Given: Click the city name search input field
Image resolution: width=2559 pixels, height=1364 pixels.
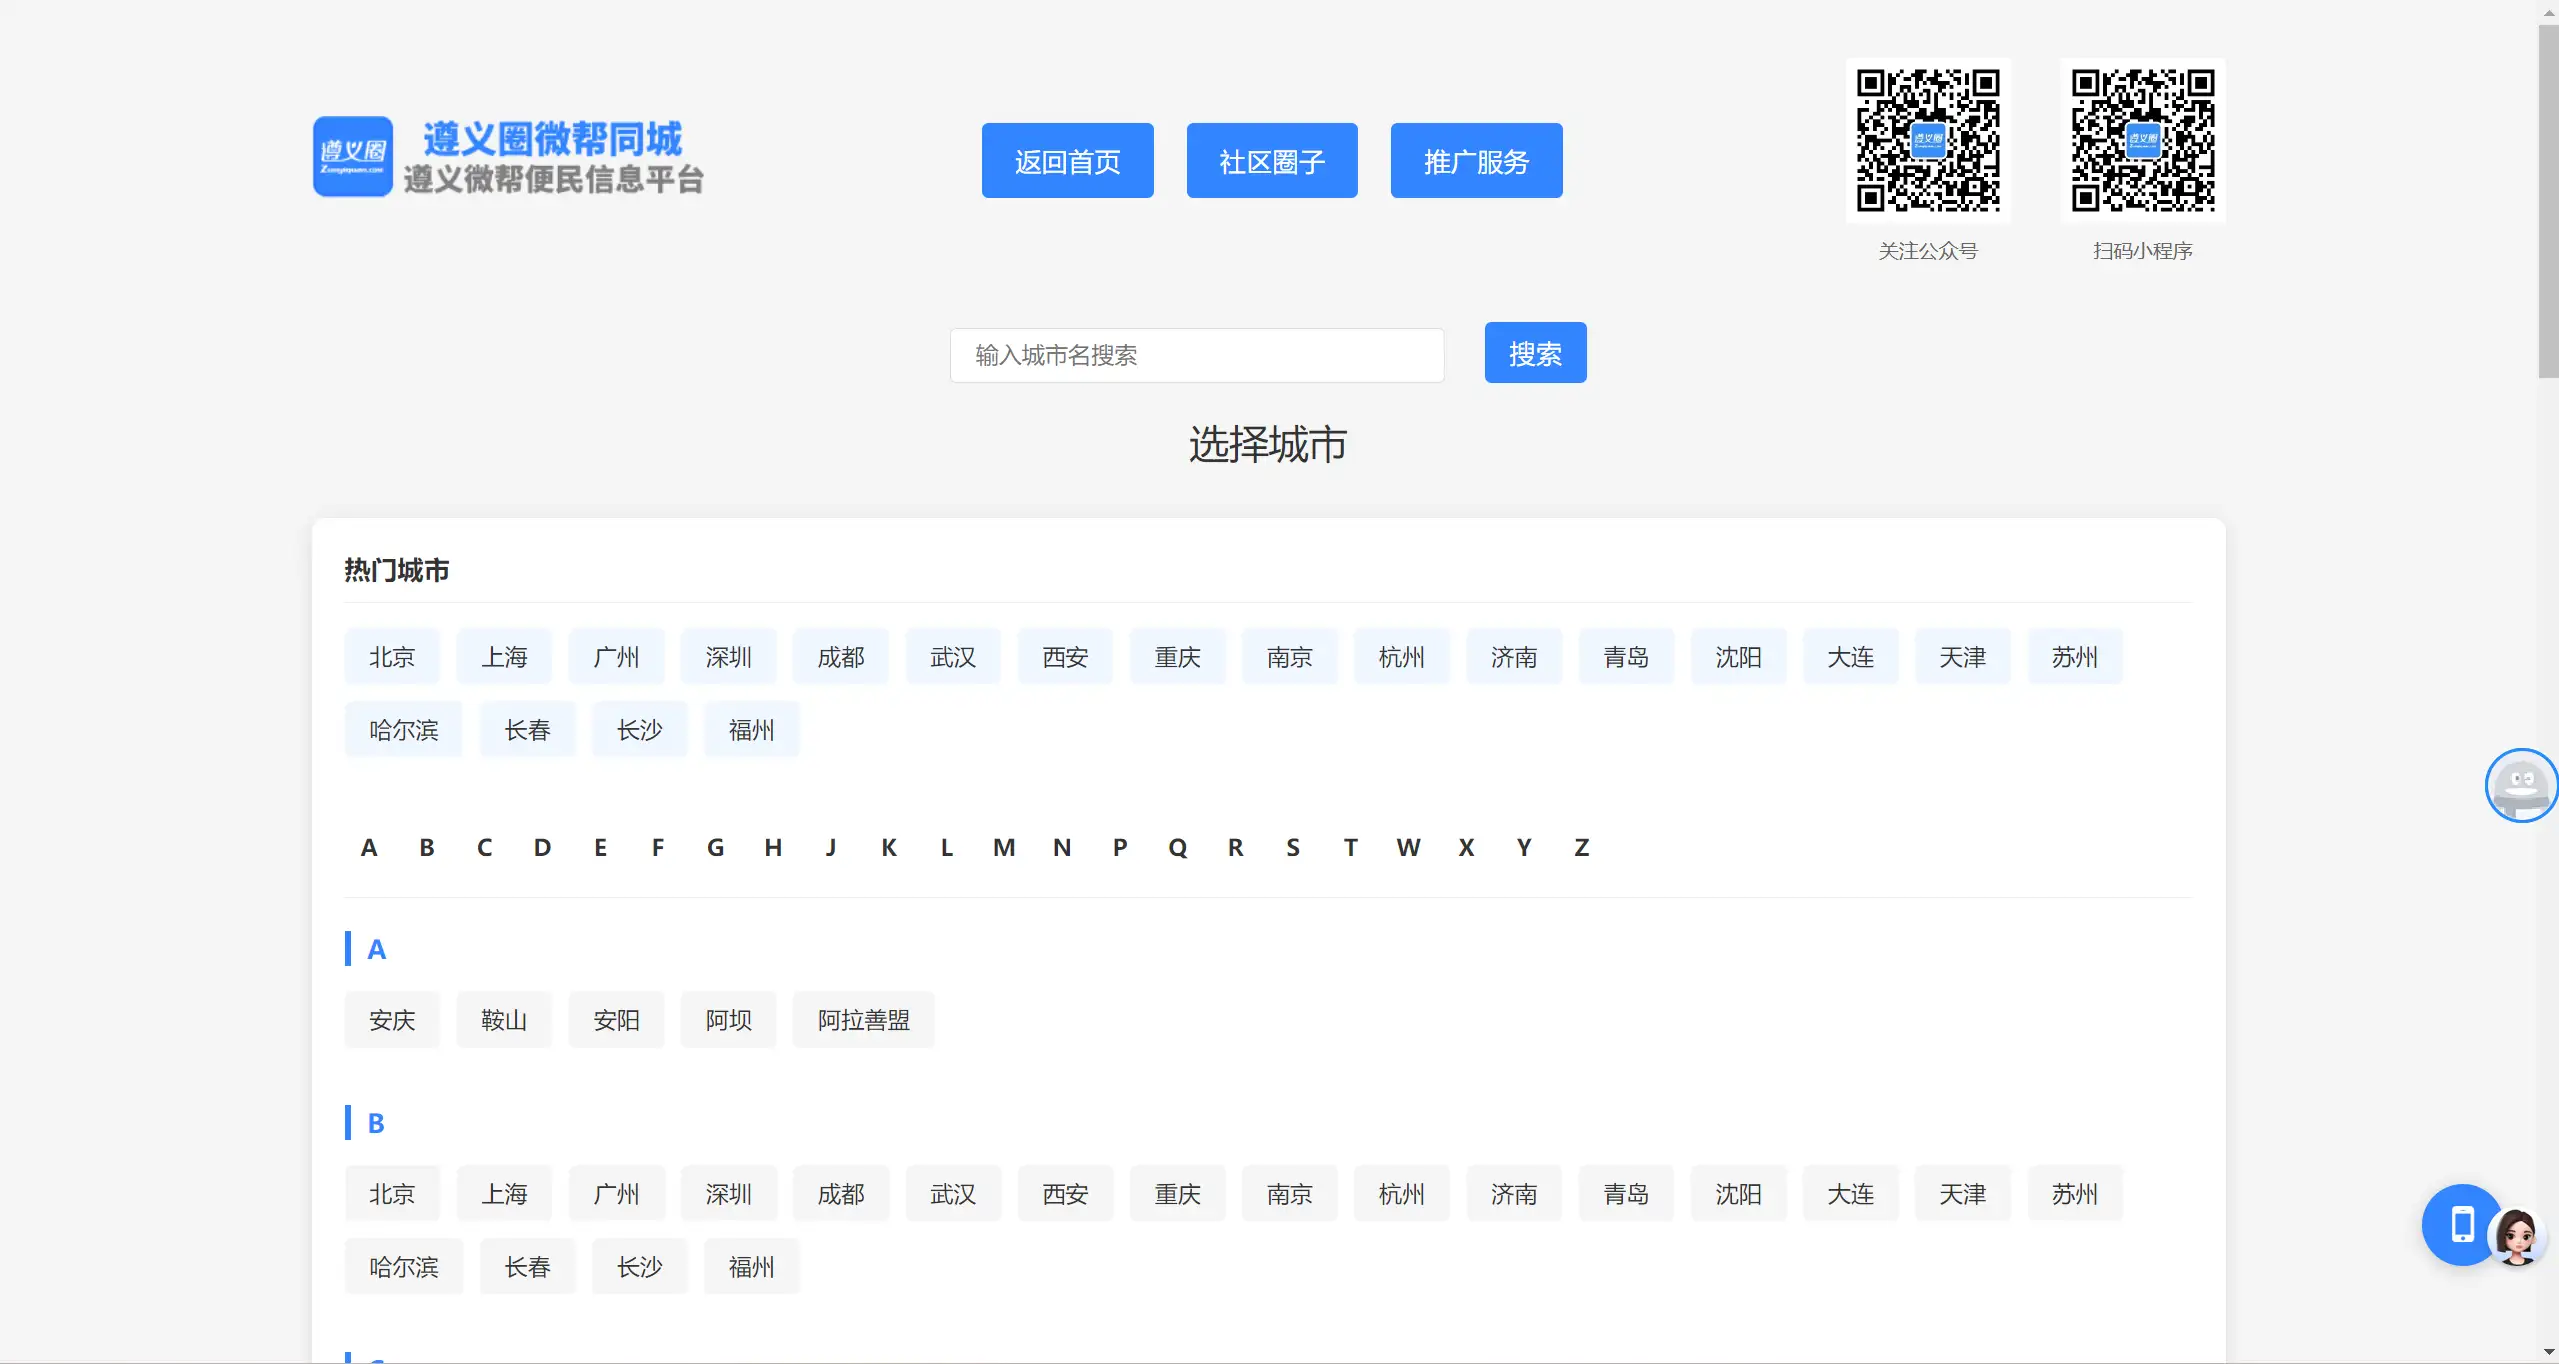Looking at the screenshot, I should (x=1196, y=355).
